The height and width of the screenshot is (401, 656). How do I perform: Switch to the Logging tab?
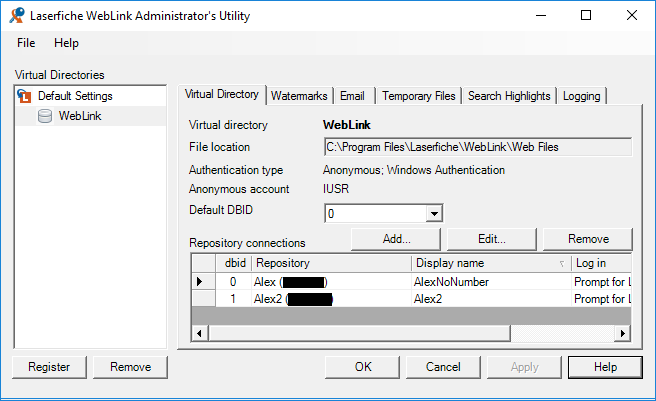tap(582, 96)
